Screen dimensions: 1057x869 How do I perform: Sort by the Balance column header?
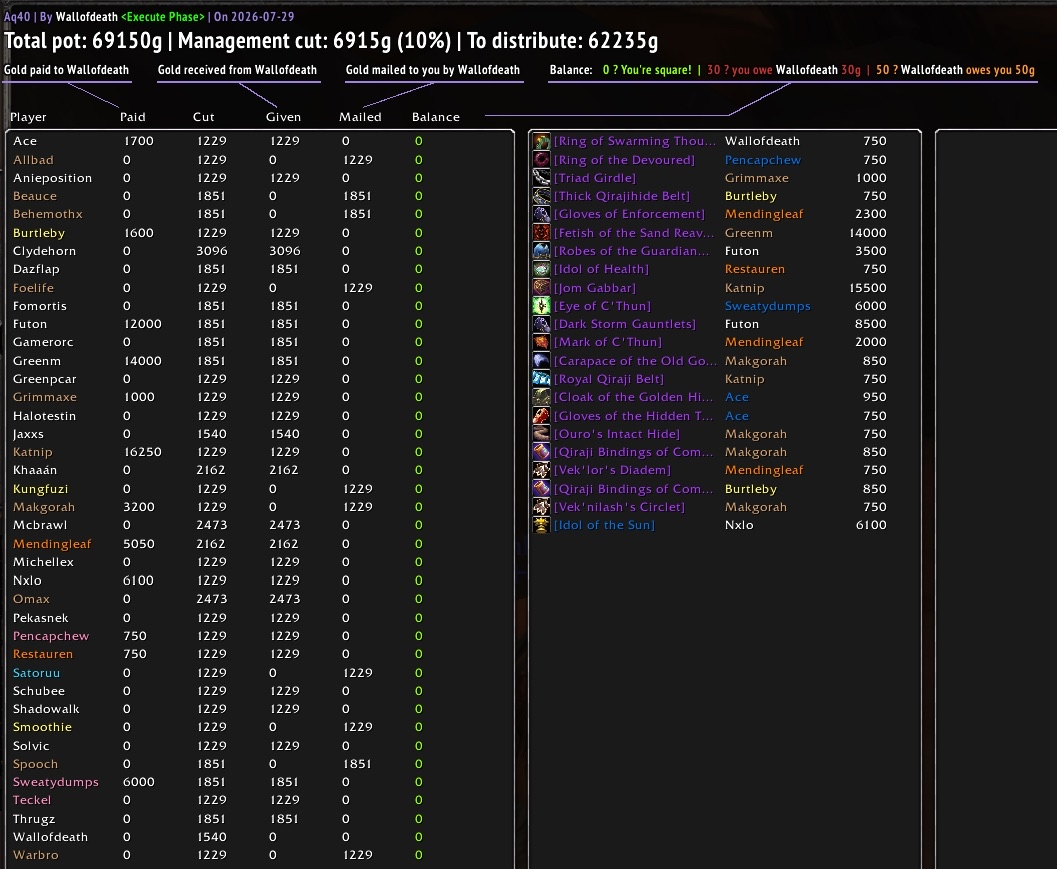[x=435, y=117]
